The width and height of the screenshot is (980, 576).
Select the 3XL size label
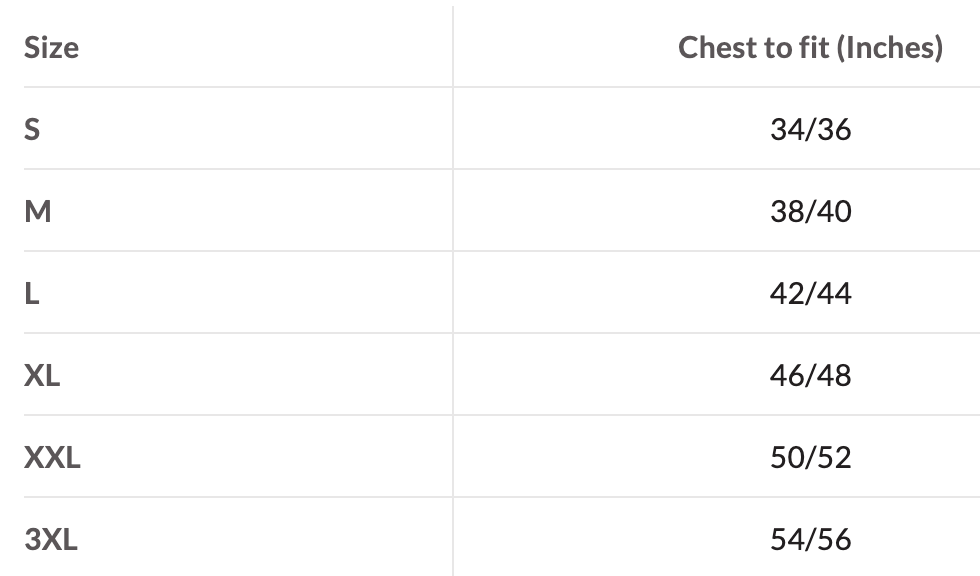click(51, 539)
